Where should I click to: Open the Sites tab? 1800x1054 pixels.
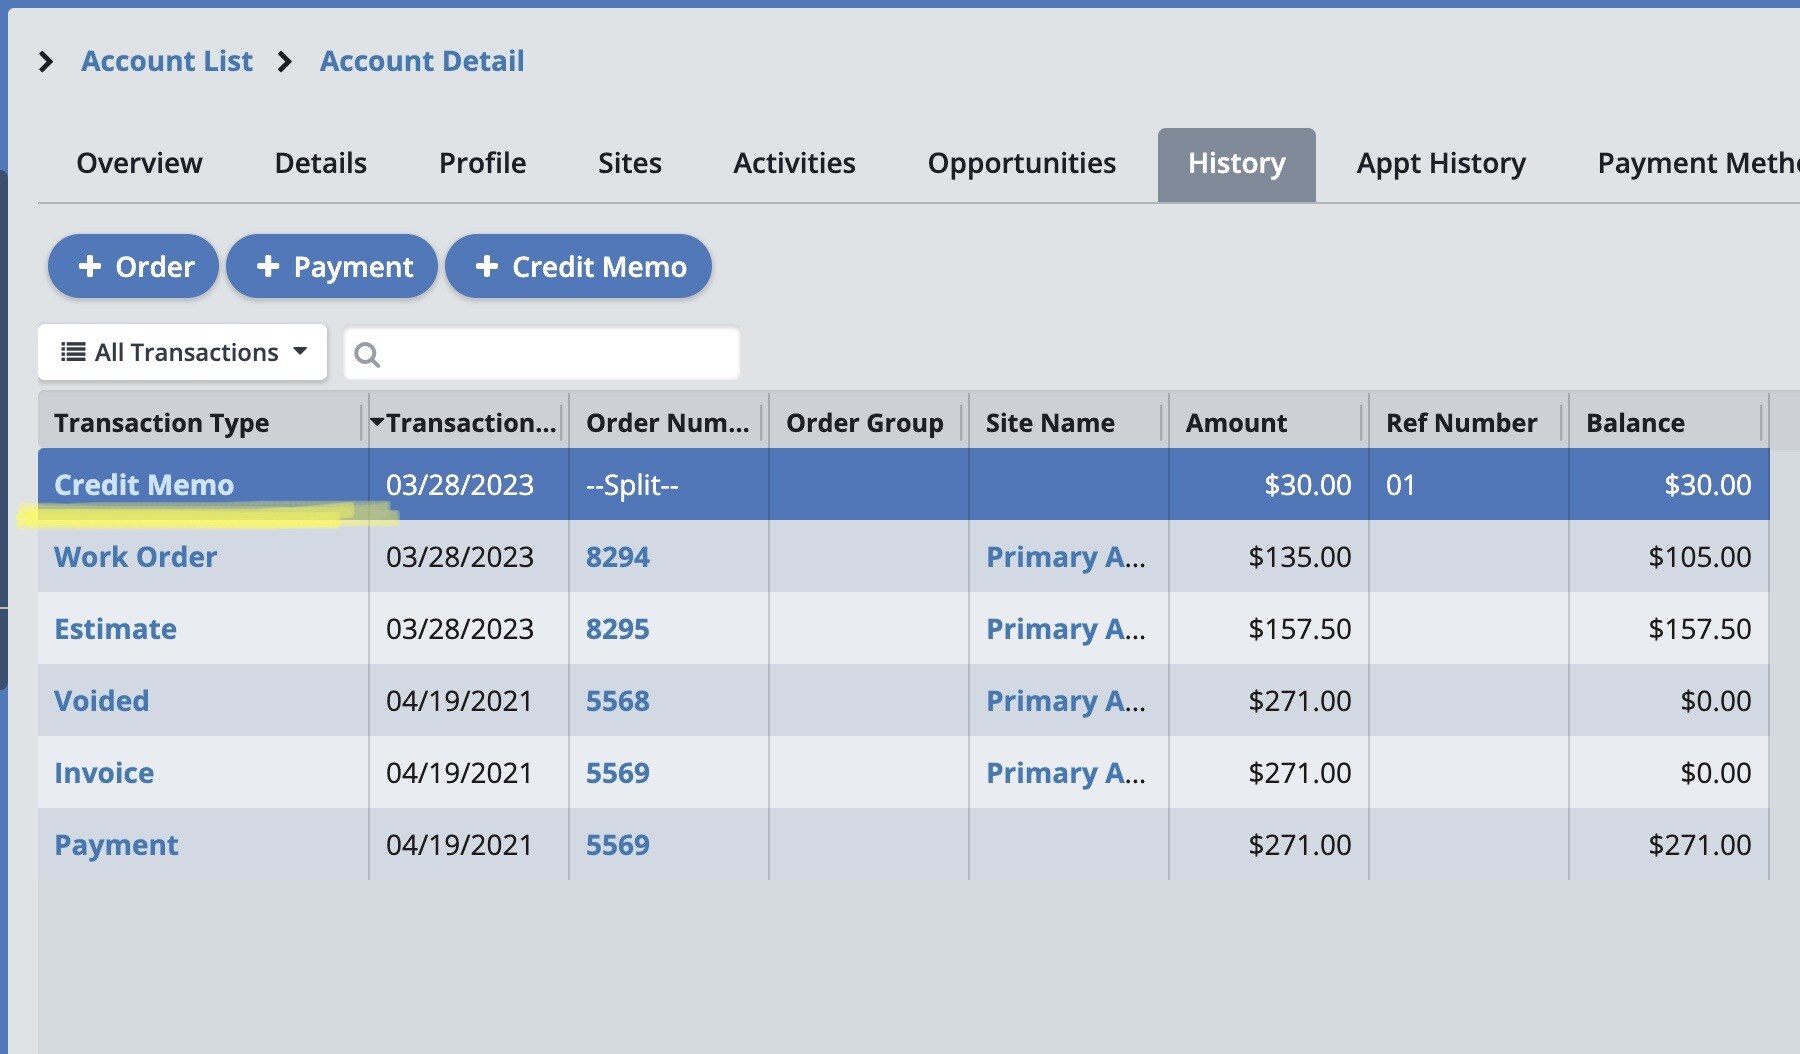coord(629,163)
